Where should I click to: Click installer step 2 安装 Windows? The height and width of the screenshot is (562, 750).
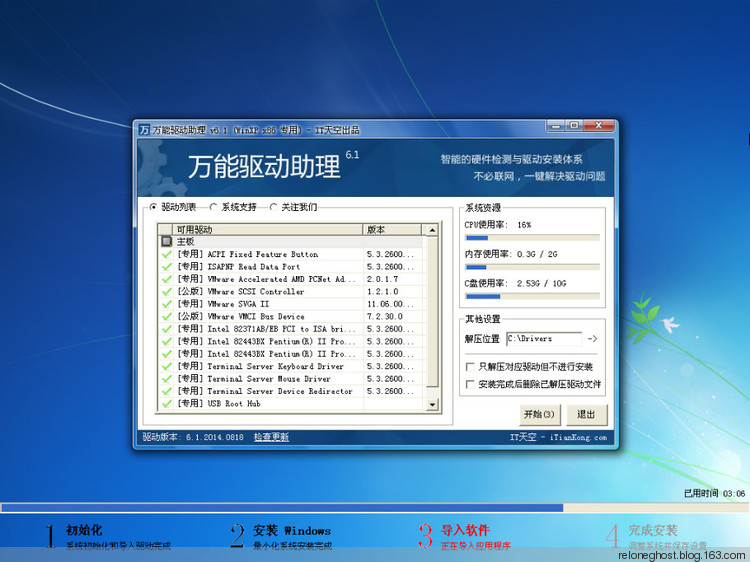[x=281, y=536]
